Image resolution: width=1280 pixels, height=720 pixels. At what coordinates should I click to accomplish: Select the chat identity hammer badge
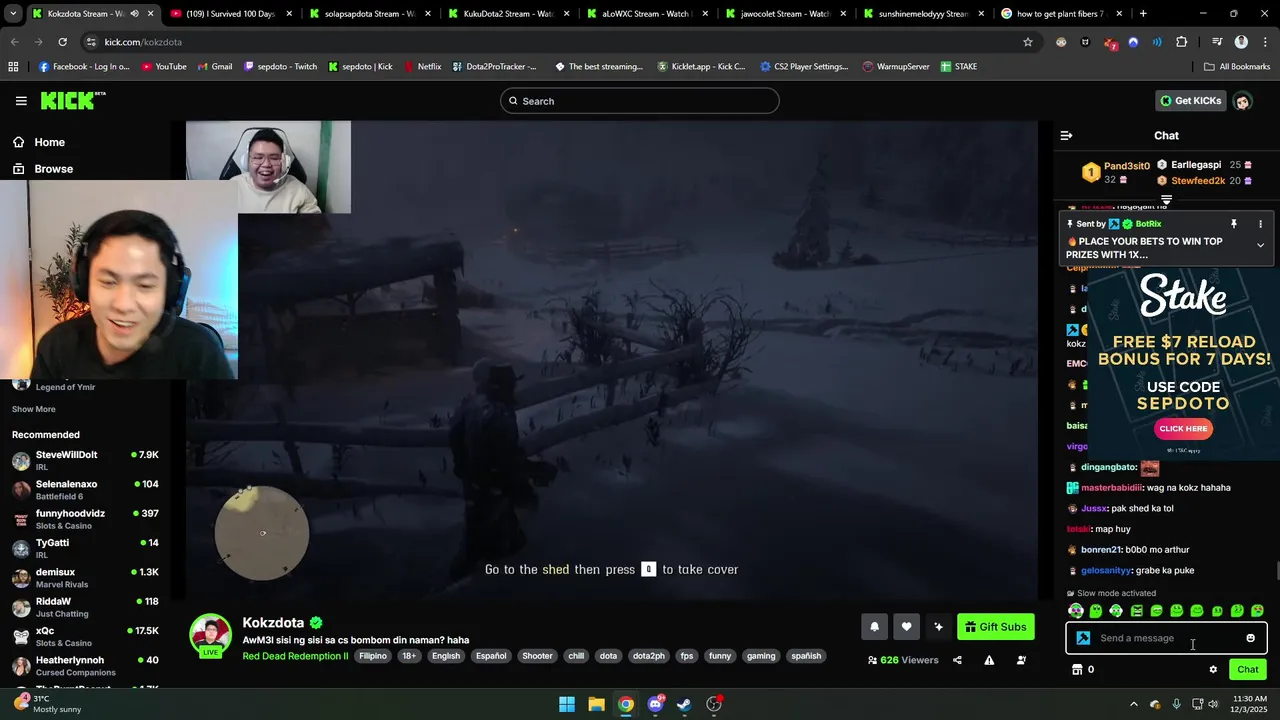[1083, 638]
